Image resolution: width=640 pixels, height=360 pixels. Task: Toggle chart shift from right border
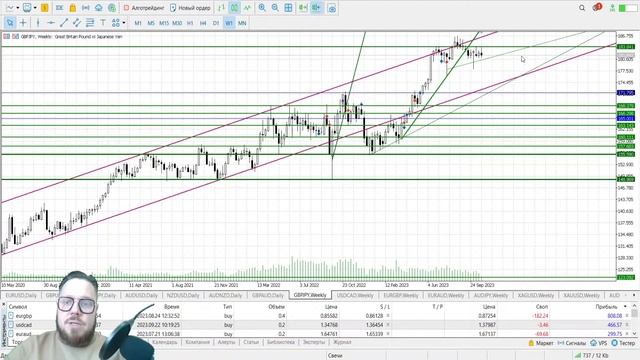[x=316, y=8]
